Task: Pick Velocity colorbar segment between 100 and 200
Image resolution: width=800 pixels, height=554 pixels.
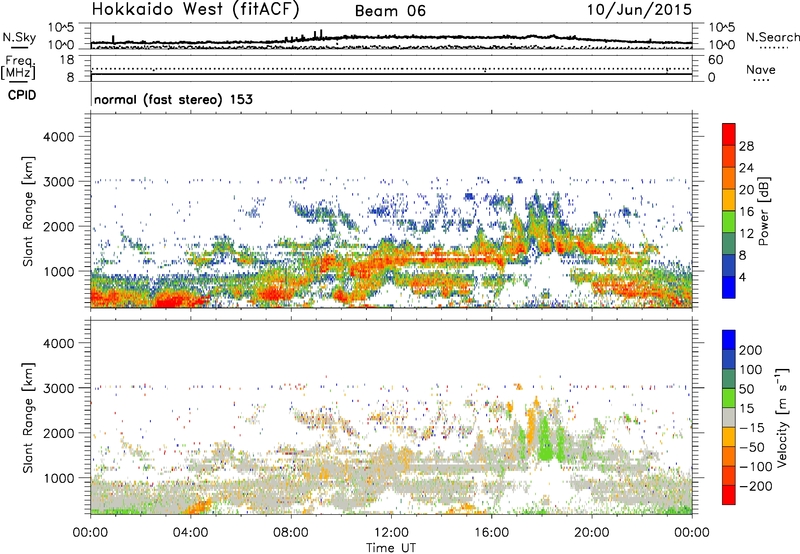Action: tap(729, 359)
